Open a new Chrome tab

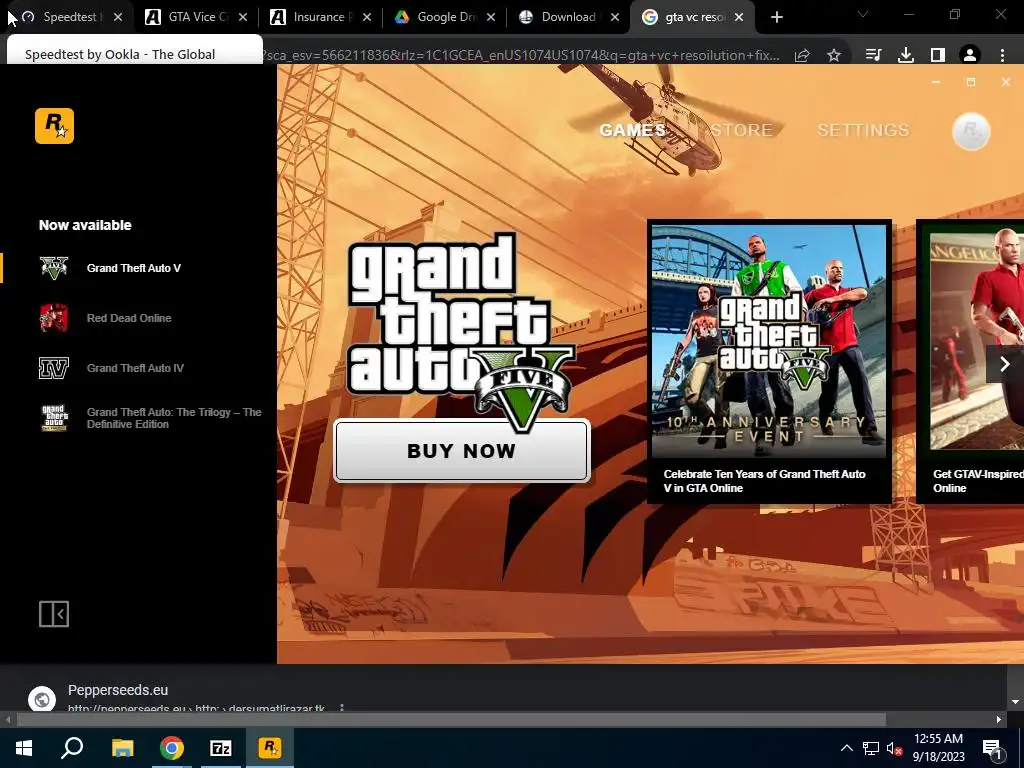[x=776, y=18]
